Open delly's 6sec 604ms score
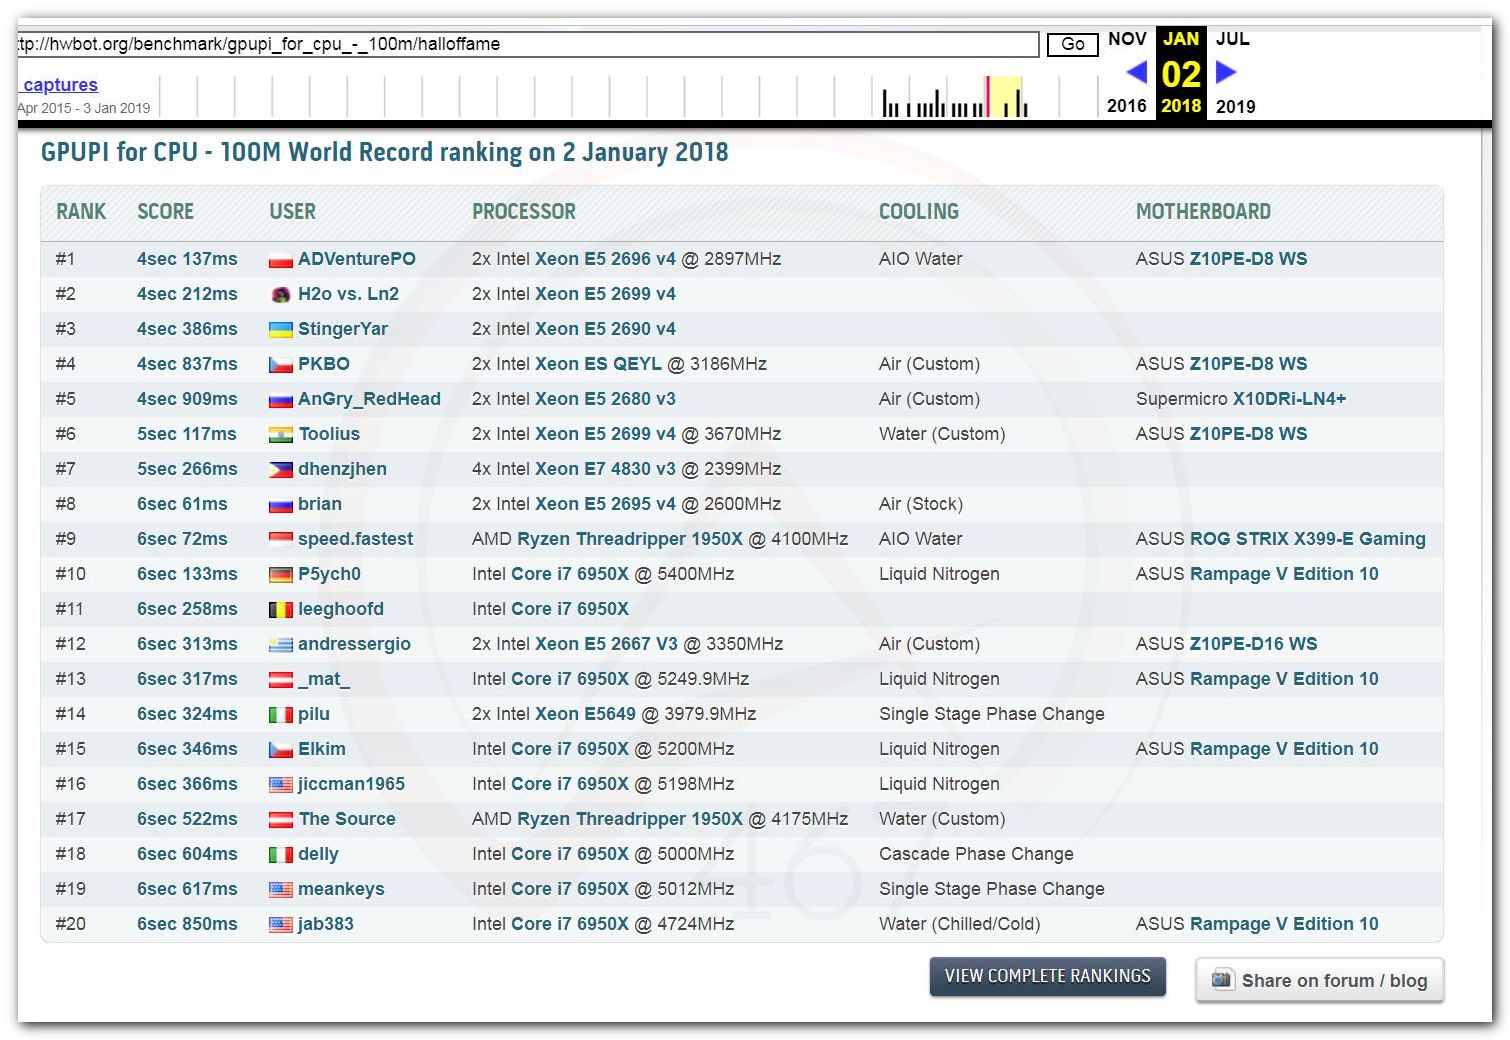 click(187, 854)
